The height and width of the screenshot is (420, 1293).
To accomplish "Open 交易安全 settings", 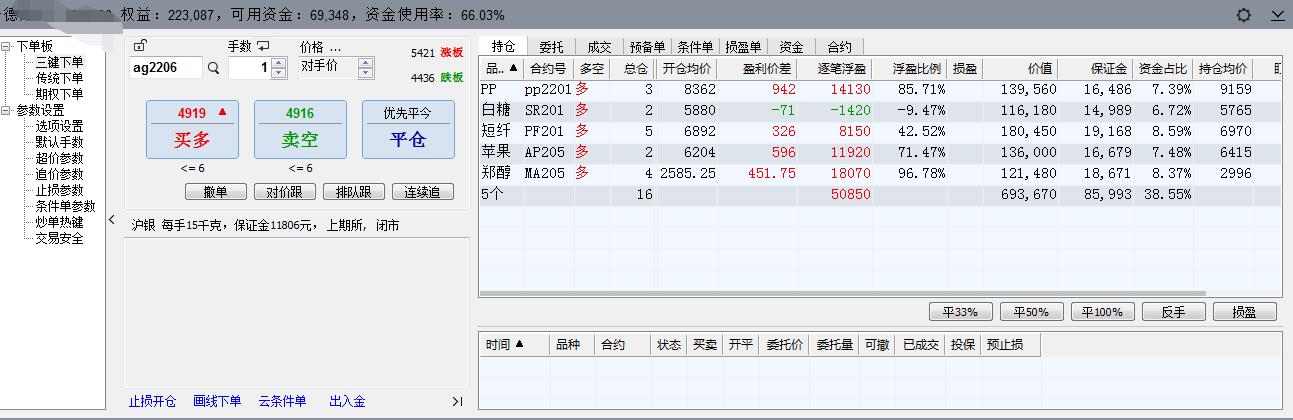I will pyautogui.click(x=60, y=238).
